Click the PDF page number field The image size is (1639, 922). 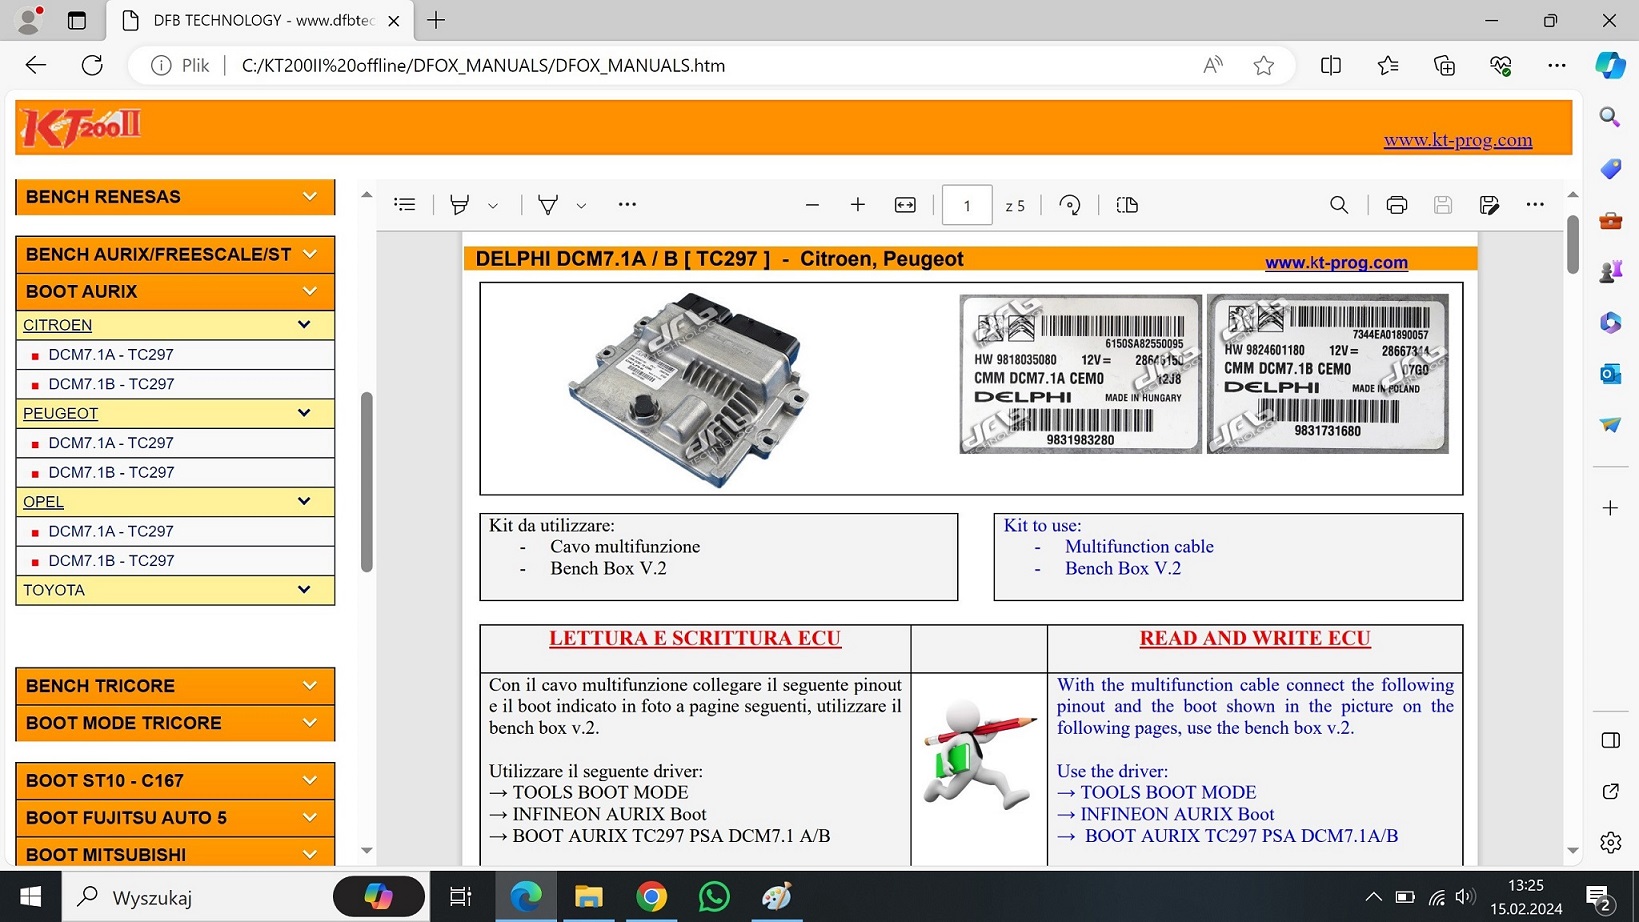[967, 206]
